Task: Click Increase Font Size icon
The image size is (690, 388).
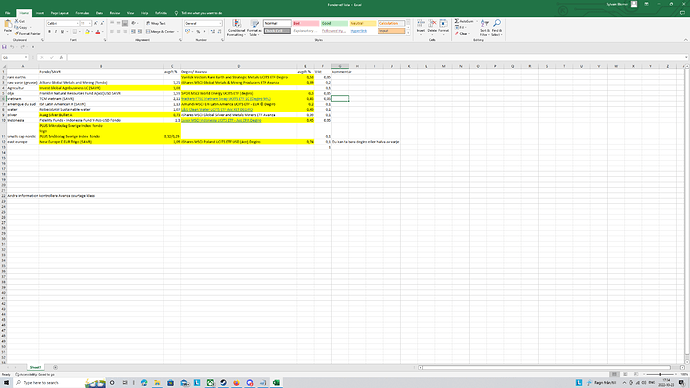Action: point(96,23)
